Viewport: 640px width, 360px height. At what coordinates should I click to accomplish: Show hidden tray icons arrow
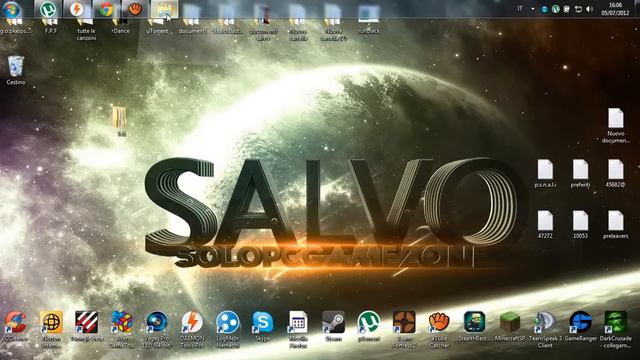click(533, 9)
